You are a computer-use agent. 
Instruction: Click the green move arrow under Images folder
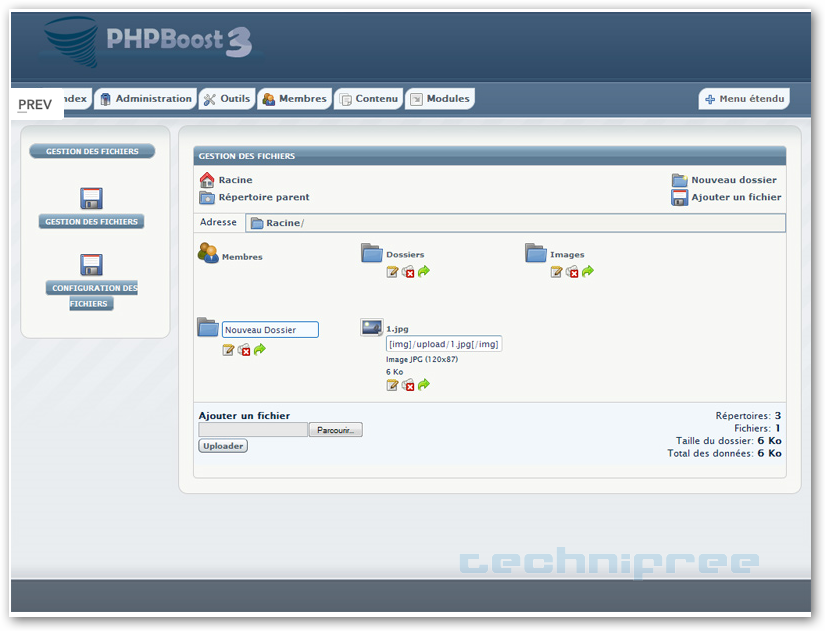click(x=588, y=272)
